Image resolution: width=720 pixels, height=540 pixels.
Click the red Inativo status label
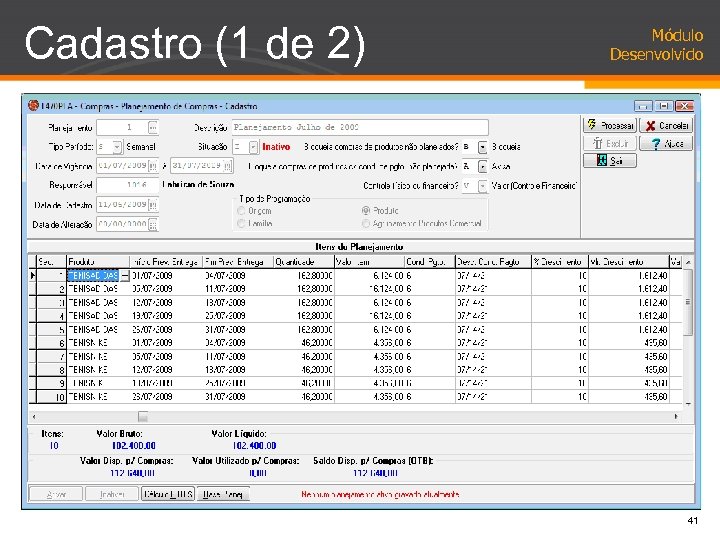pos(276,147)
